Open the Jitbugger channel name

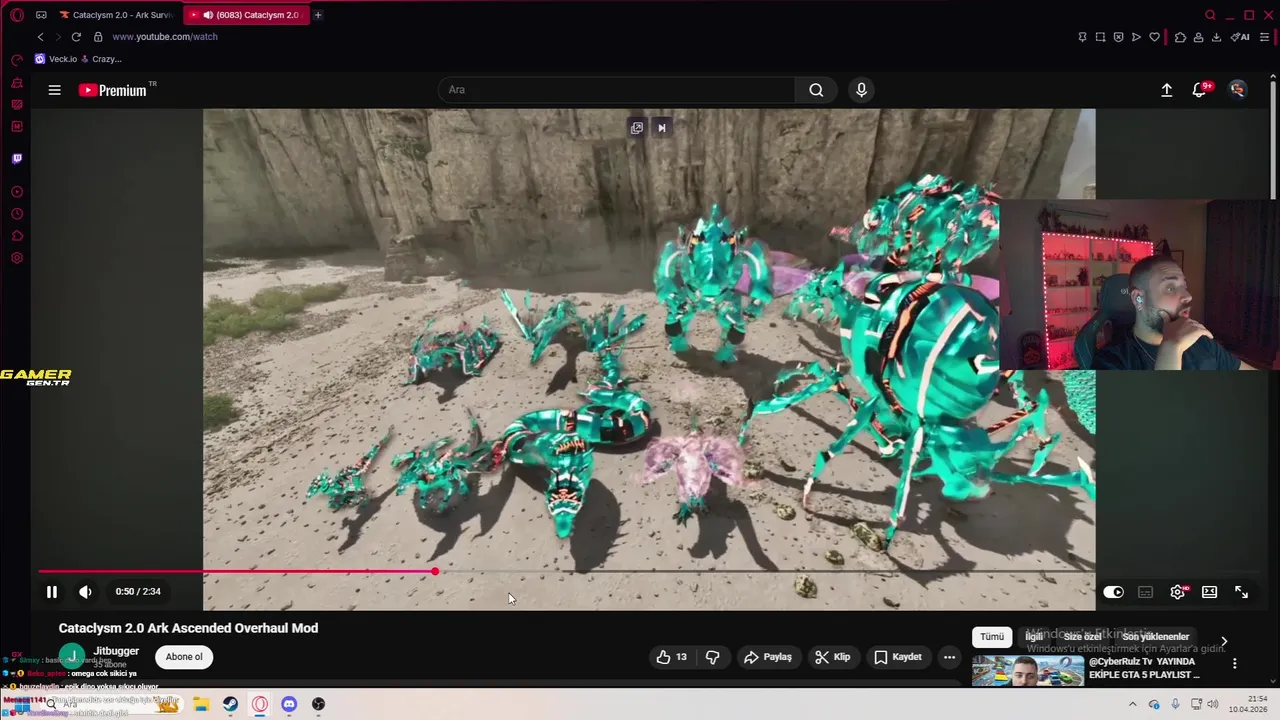point(116,651)
